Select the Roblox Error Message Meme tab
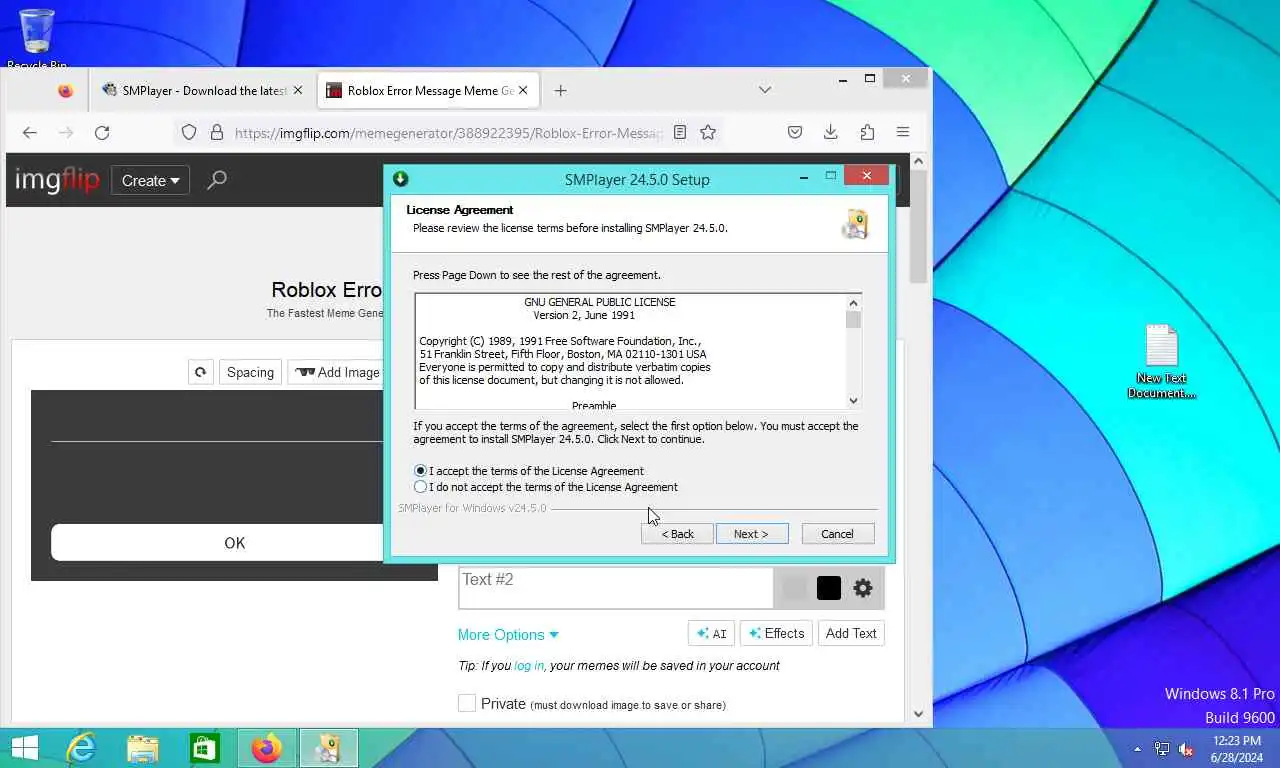The image size is (1280, 768). point(429,90)
